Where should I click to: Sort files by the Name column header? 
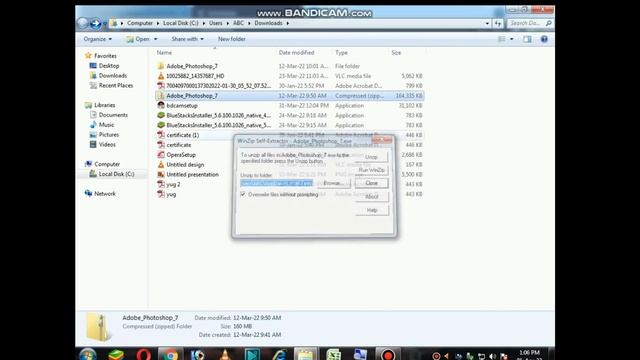[164, 53]
